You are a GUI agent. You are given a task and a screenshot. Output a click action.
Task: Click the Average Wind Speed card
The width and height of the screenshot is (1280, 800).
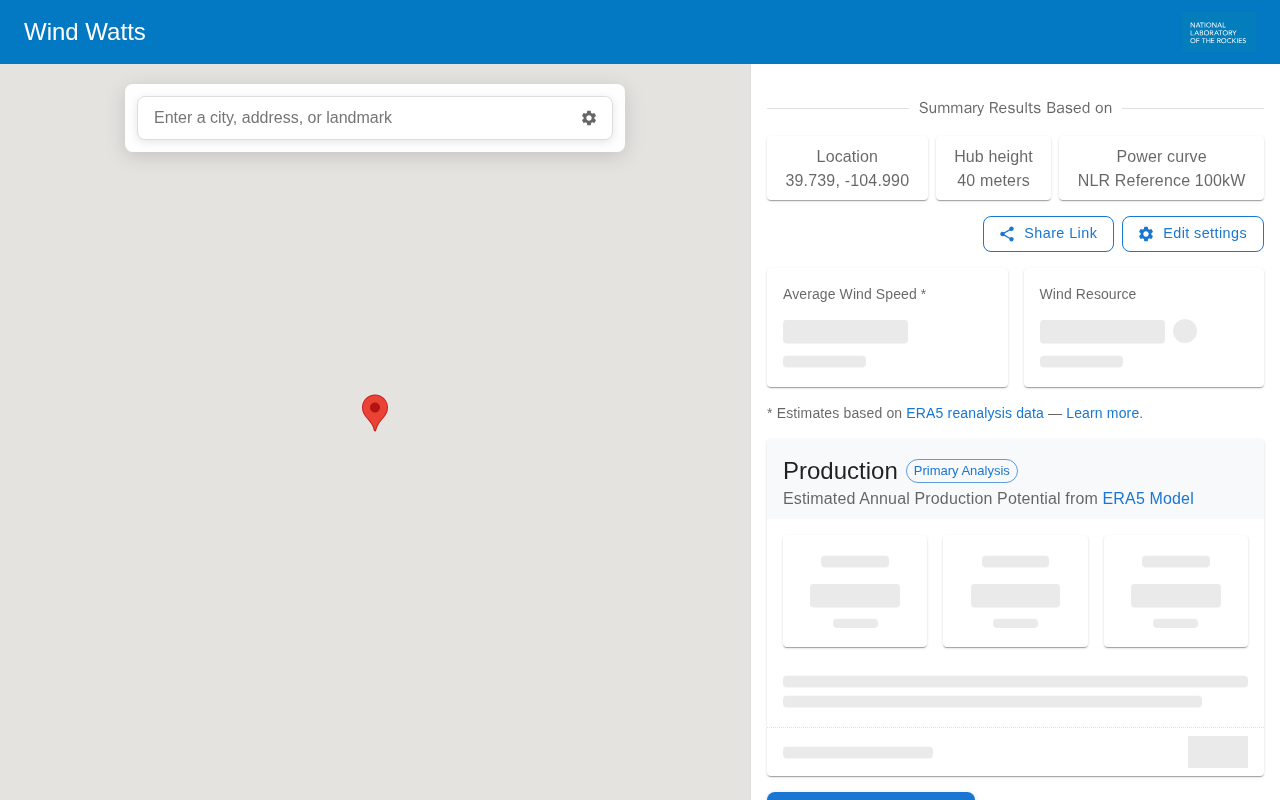[x=887, y=327]
